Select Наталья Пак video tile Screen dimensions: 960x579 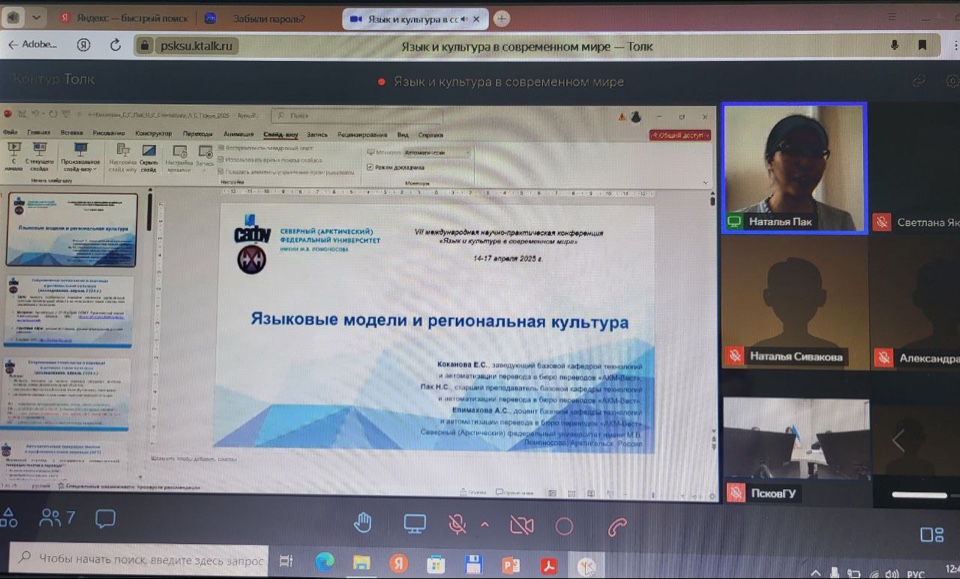point(794,168)
